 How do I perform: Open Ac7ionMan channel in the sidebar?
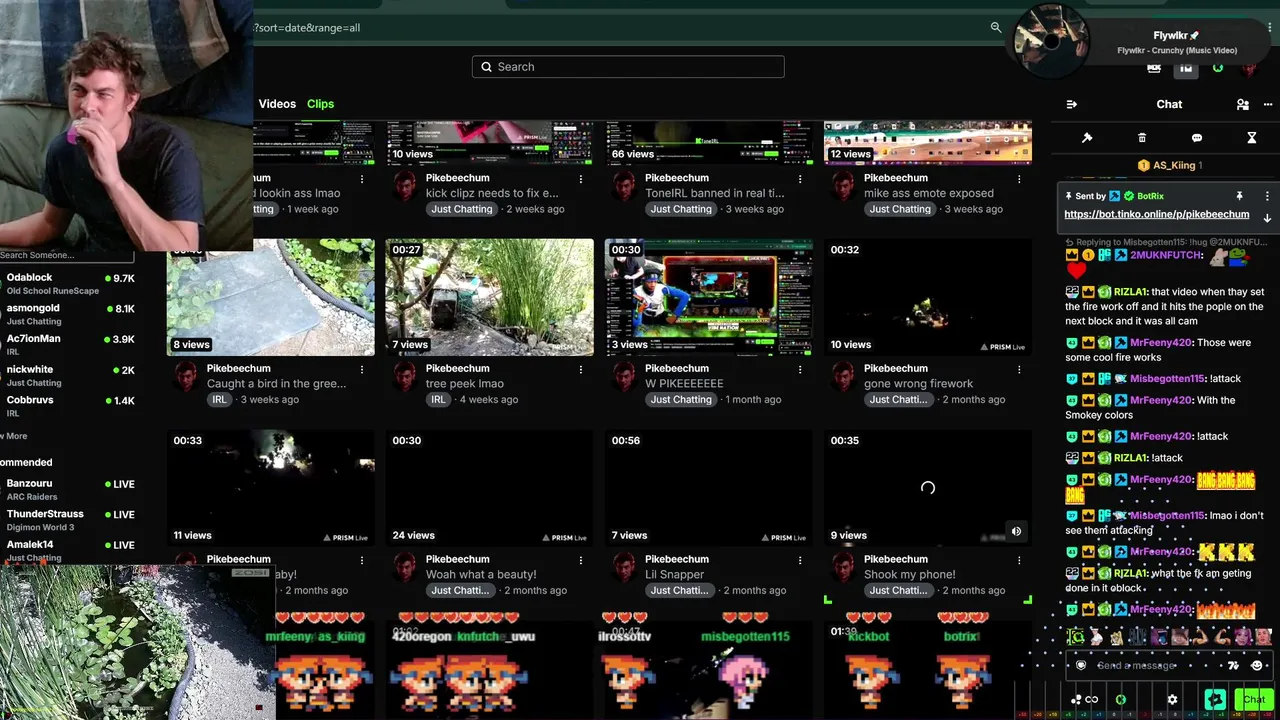(68, 345)
